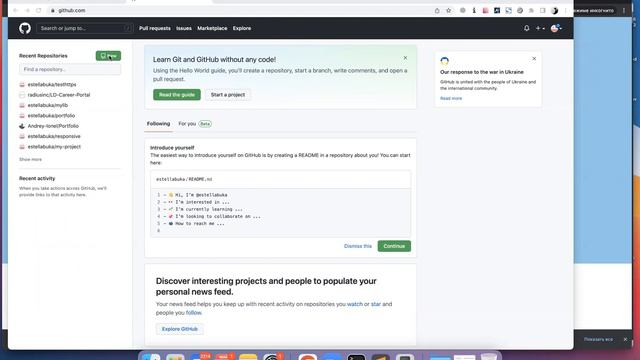640x360 pixels.
Task: Close the bottom-right notification bar
Action: pos(625,339)
